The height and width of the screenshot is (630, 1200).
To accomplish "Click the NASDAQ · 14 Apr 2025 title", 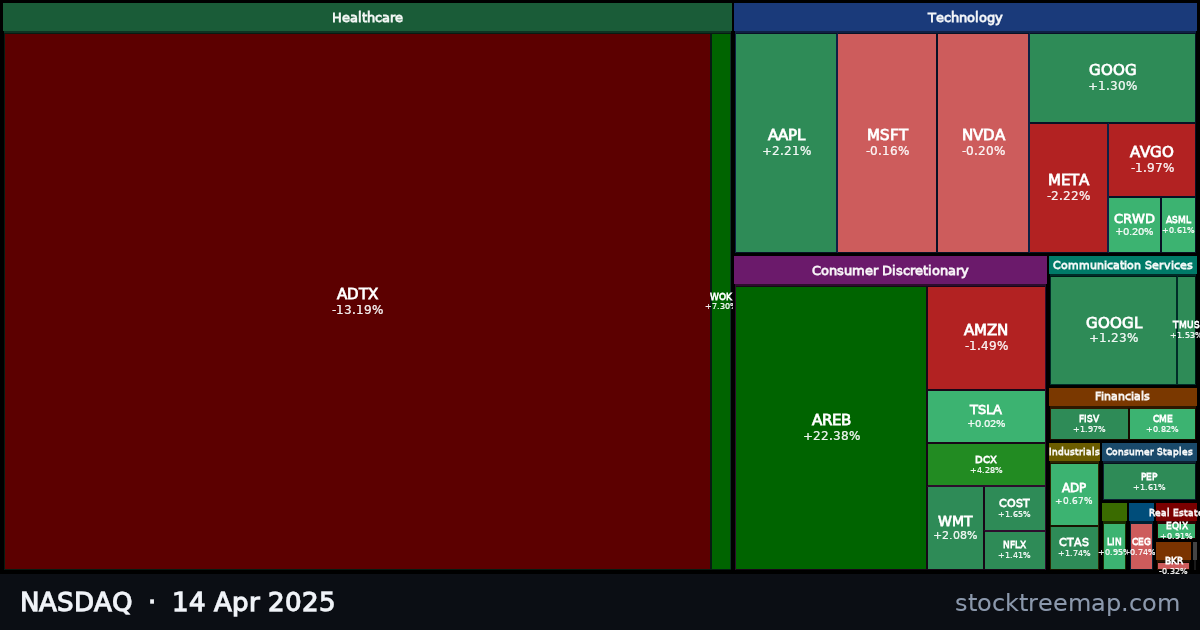I will [177, 603].
